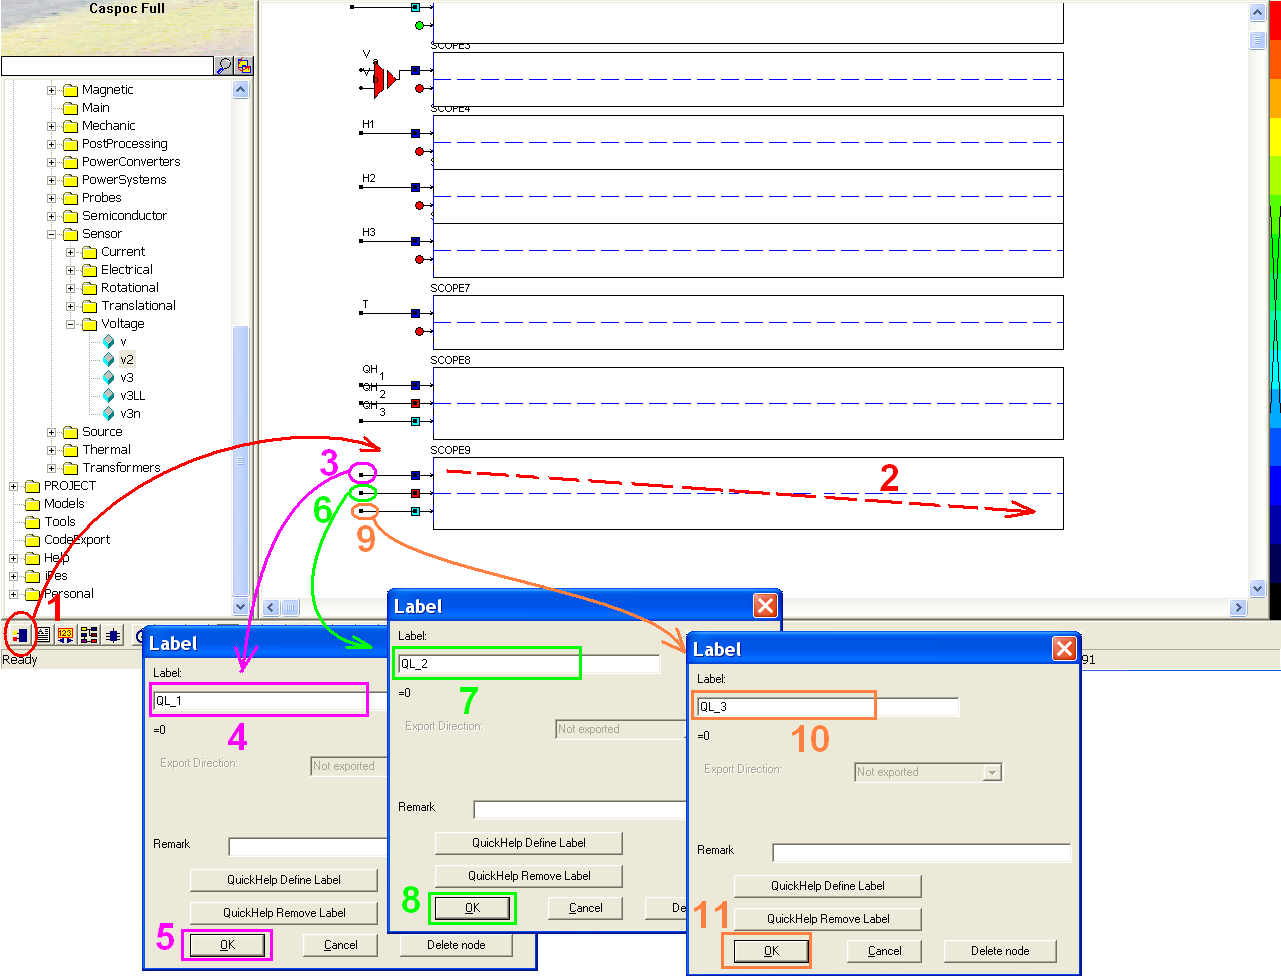1281x976 pixels.
Task: Click the magnifier search icon
Action: pyautogui.click(x=224, y=65)
